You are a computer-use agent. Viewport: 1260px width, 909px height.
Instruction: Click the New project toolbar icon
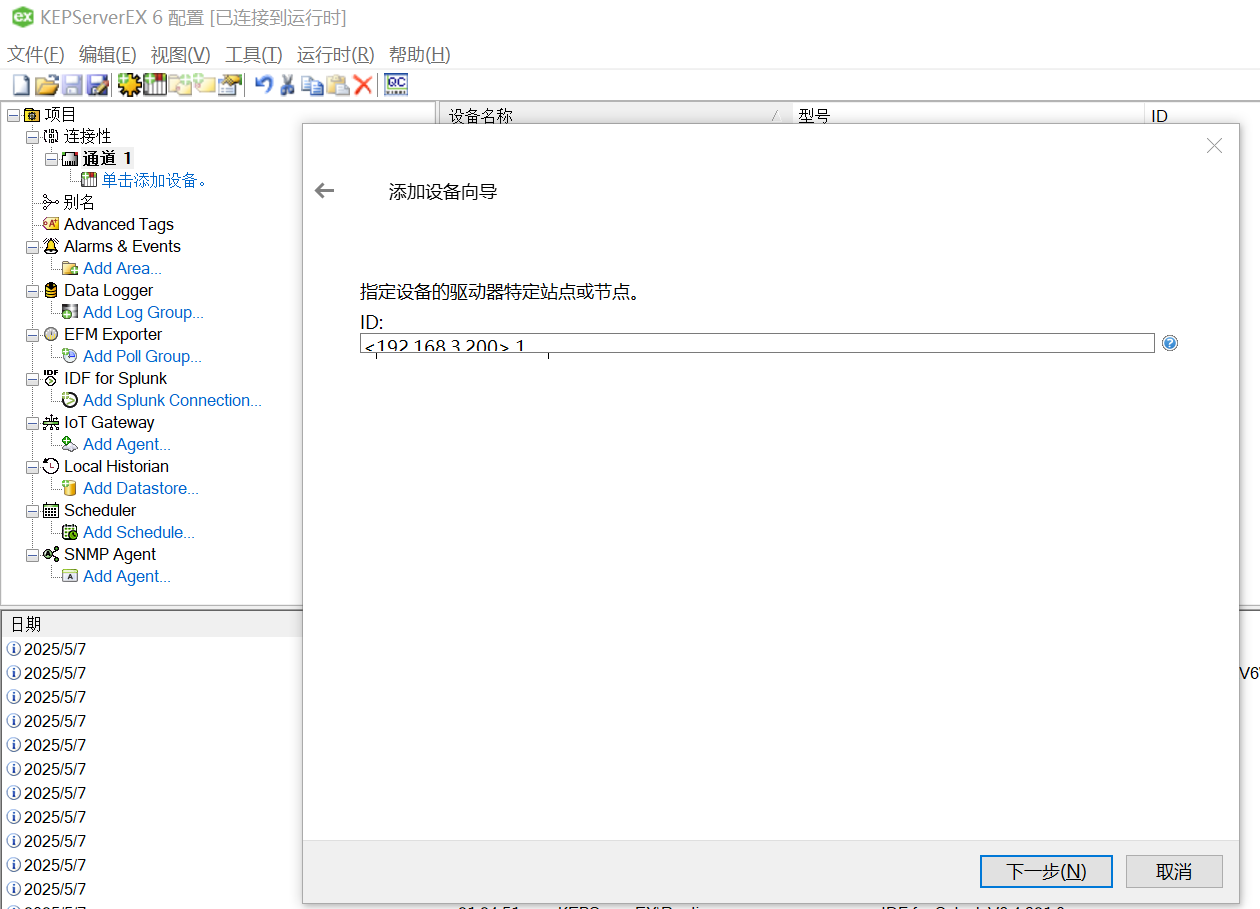click(20, 85)
